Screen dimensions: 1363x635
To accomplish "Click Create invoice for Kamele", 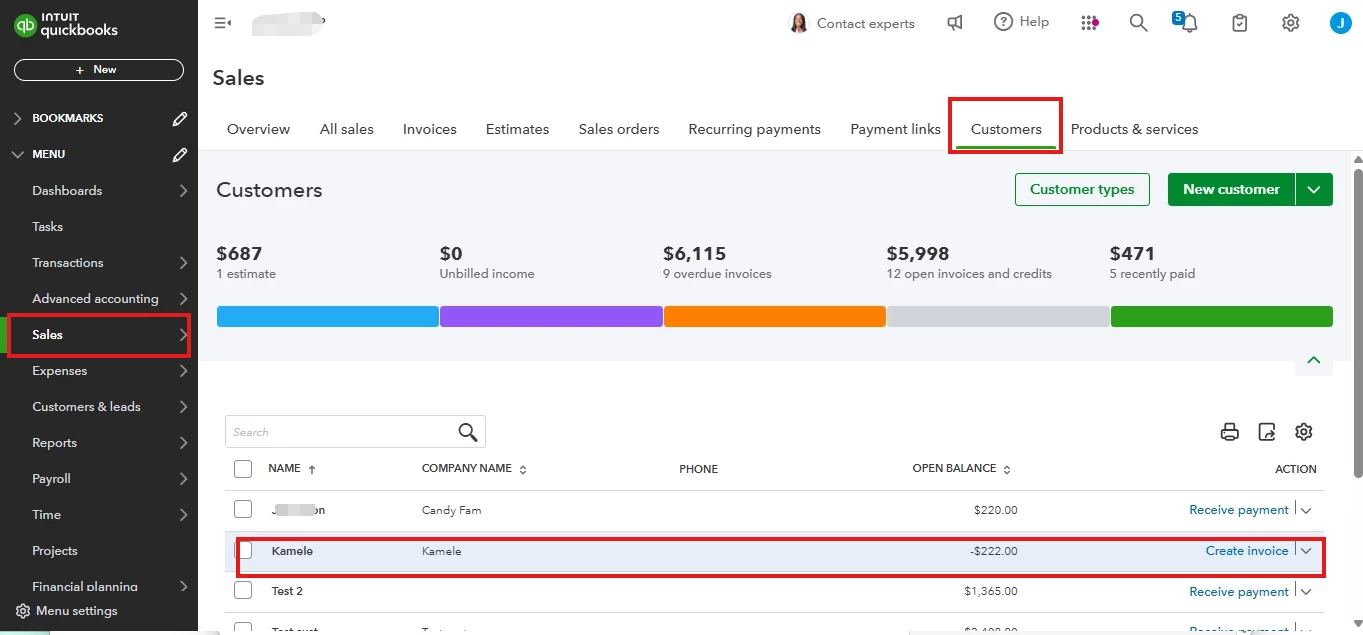I will click(1247, 550).
